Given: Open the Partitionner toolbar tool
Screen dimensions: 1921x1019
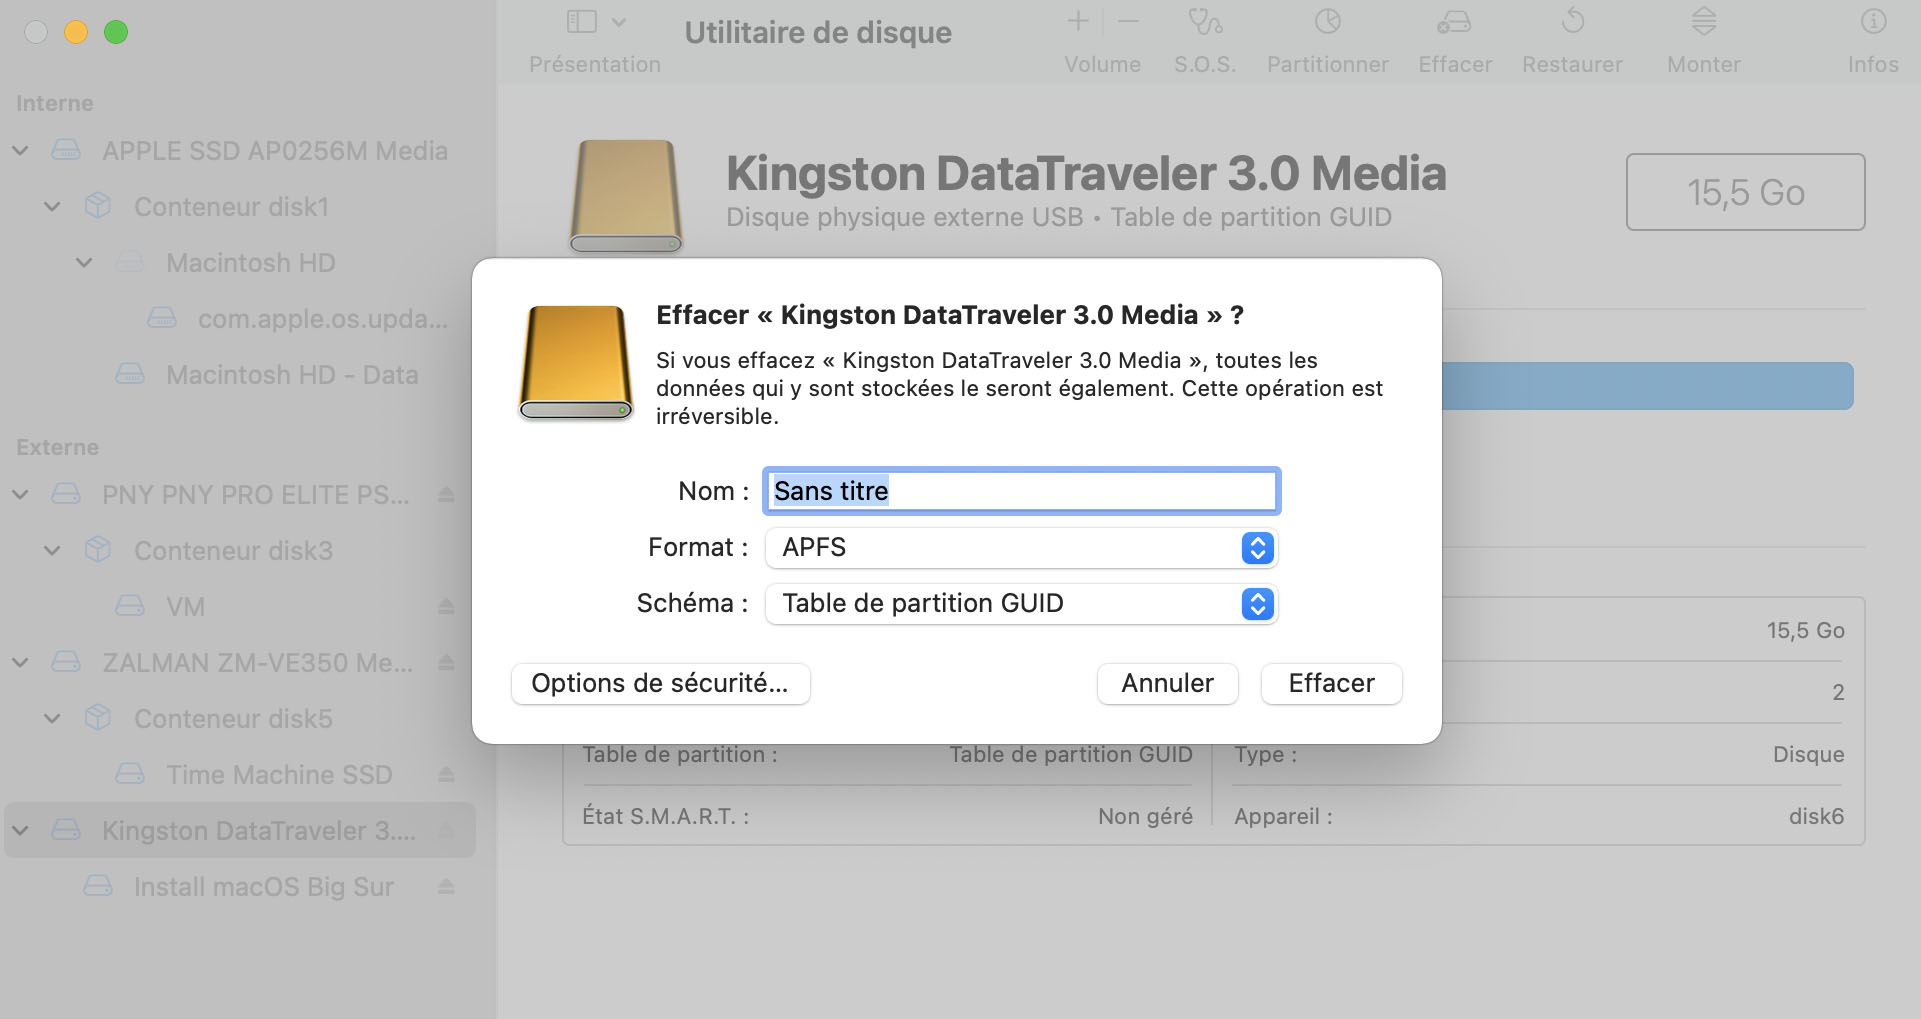Looking at the screenshot, I should click(1327, 21).
